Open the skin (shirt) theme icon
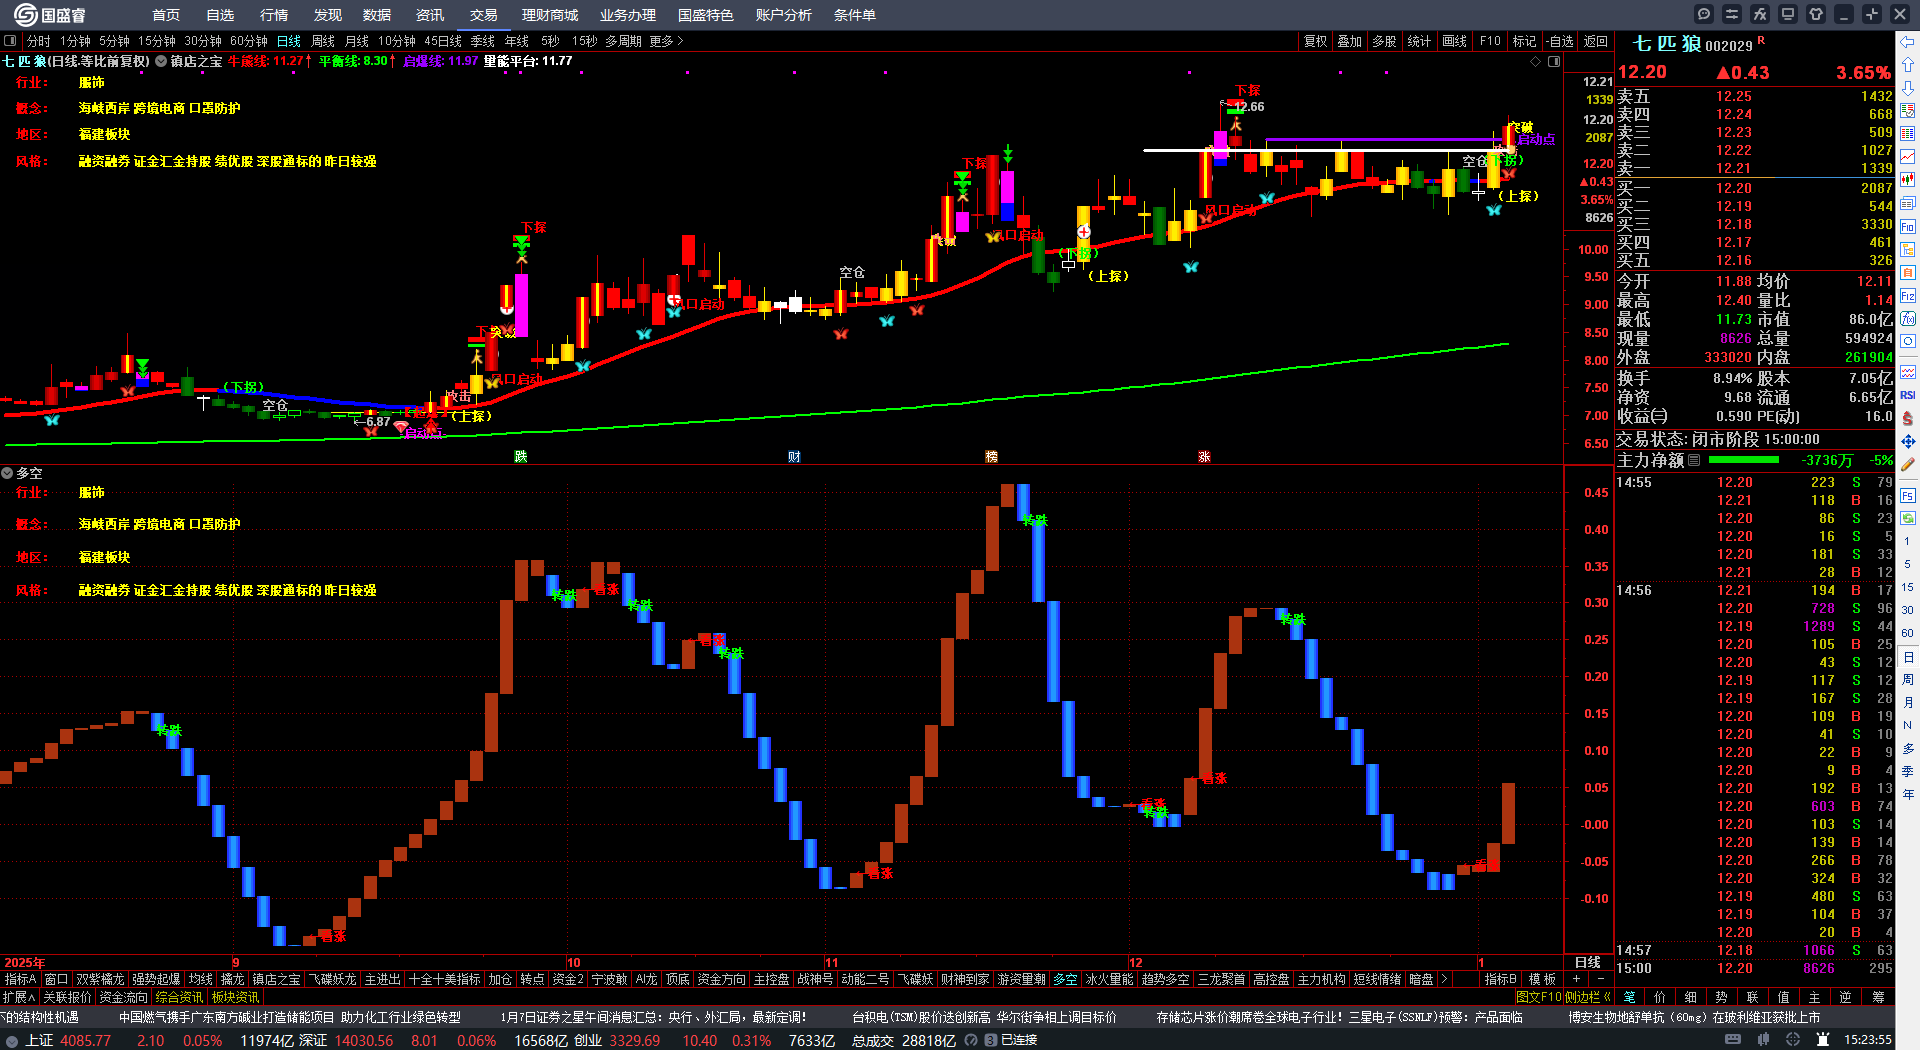The width and height of the screenshot is (1920, 1050). 1816,14
